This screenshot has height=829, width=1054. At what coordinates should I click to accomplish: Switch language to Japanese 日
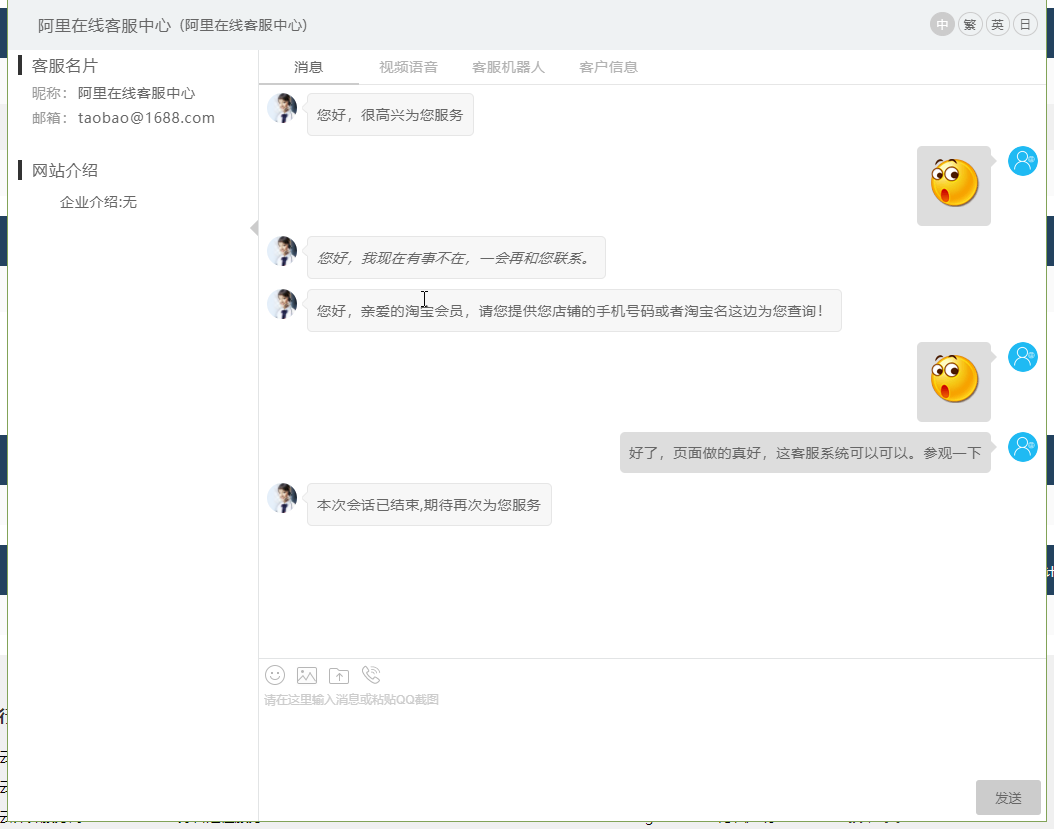(x=1025, y=25)
